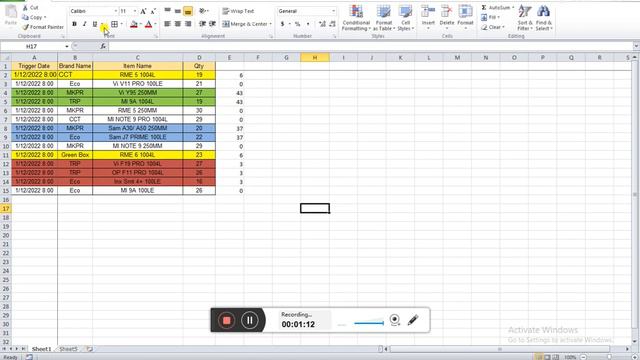Open the Orientation text rotation menu
The height and width of the screenshot is (360, 640).
(x=204, y=11)
